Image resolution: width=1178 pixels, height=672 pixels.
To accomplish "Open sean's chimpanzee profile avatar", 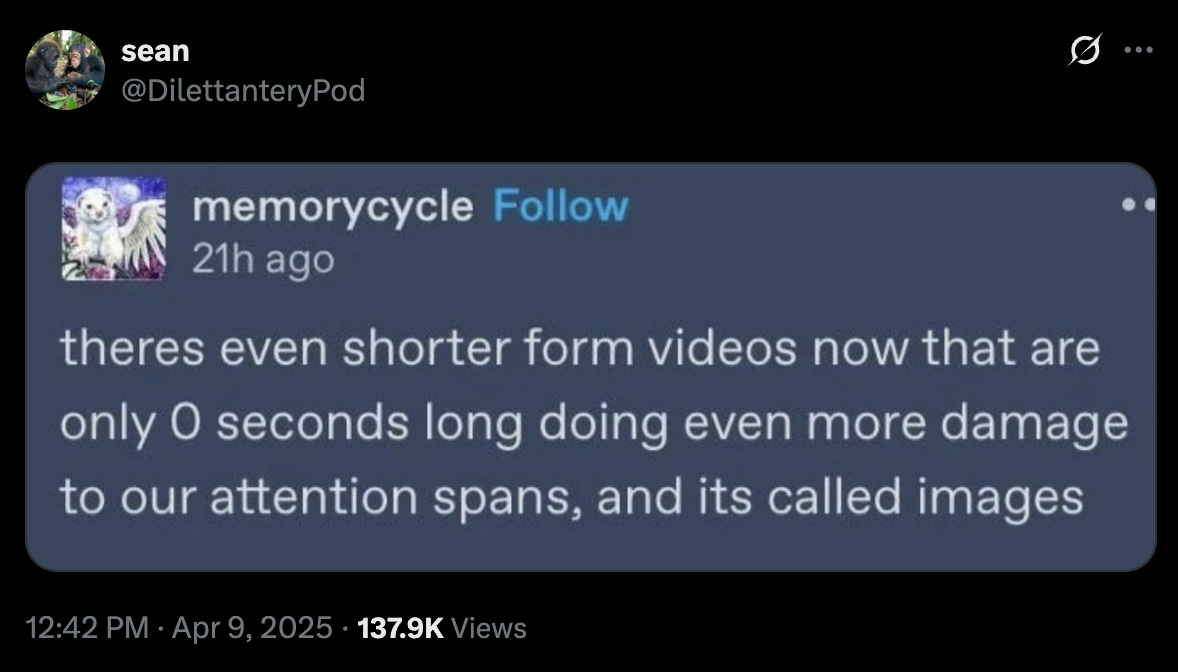I will coord(65,70).
